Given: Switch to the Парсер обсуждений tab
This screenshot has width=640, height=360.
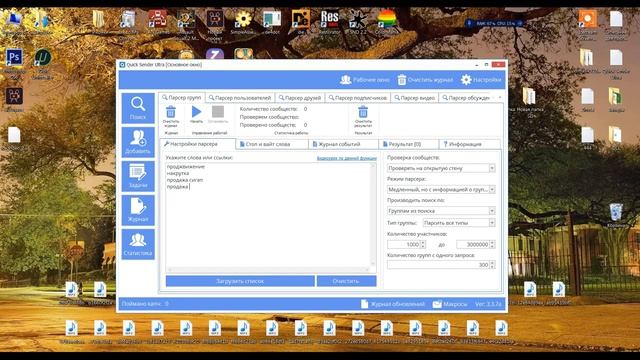Looking at the screenshot, I should click(x=466, y=98).
